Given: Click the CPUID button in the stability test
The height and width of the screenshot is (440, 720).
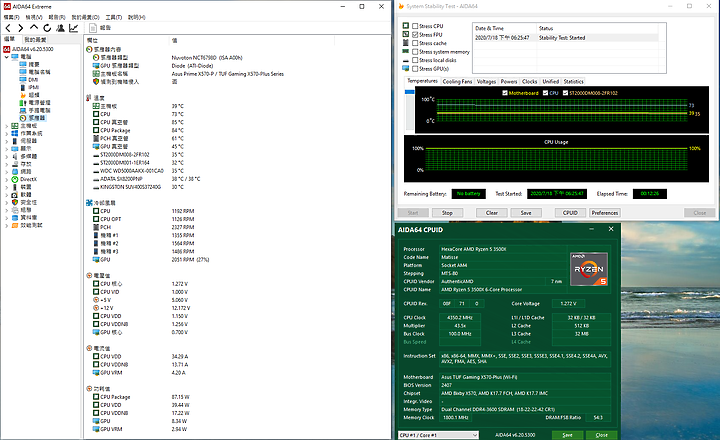Looking at the screenshot, I should click(x=570, y=213).
